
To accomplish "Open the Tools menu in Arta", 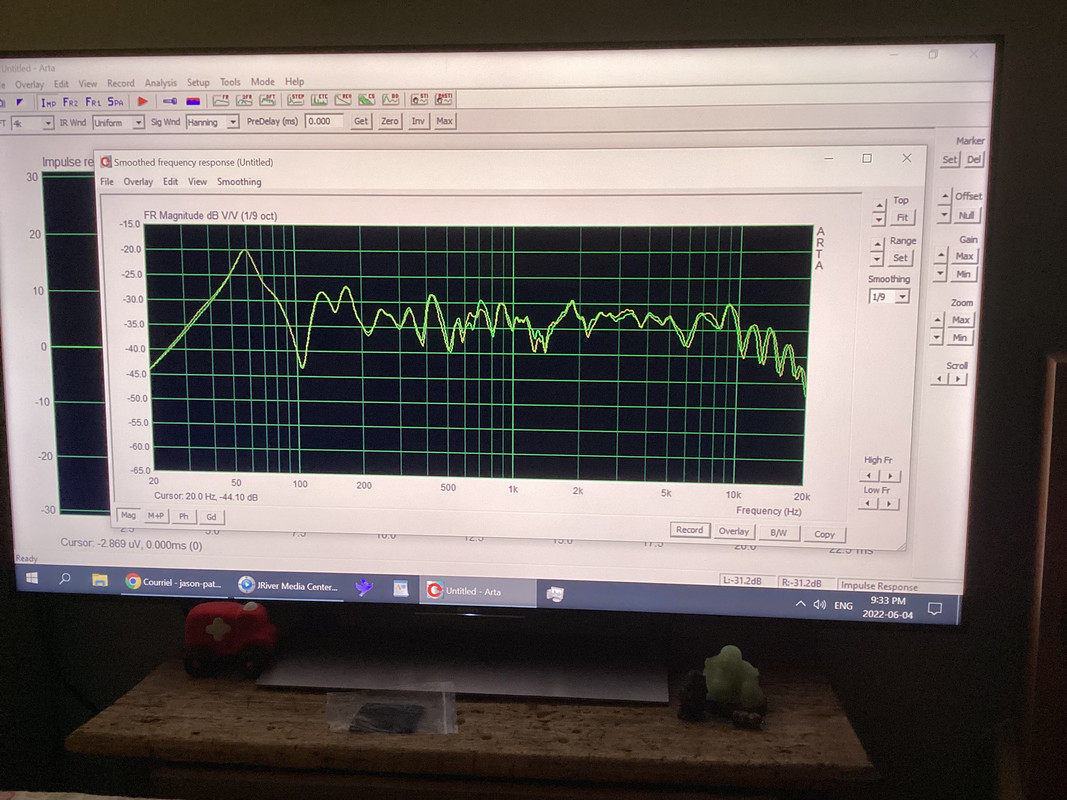I will tap(230, 82).
